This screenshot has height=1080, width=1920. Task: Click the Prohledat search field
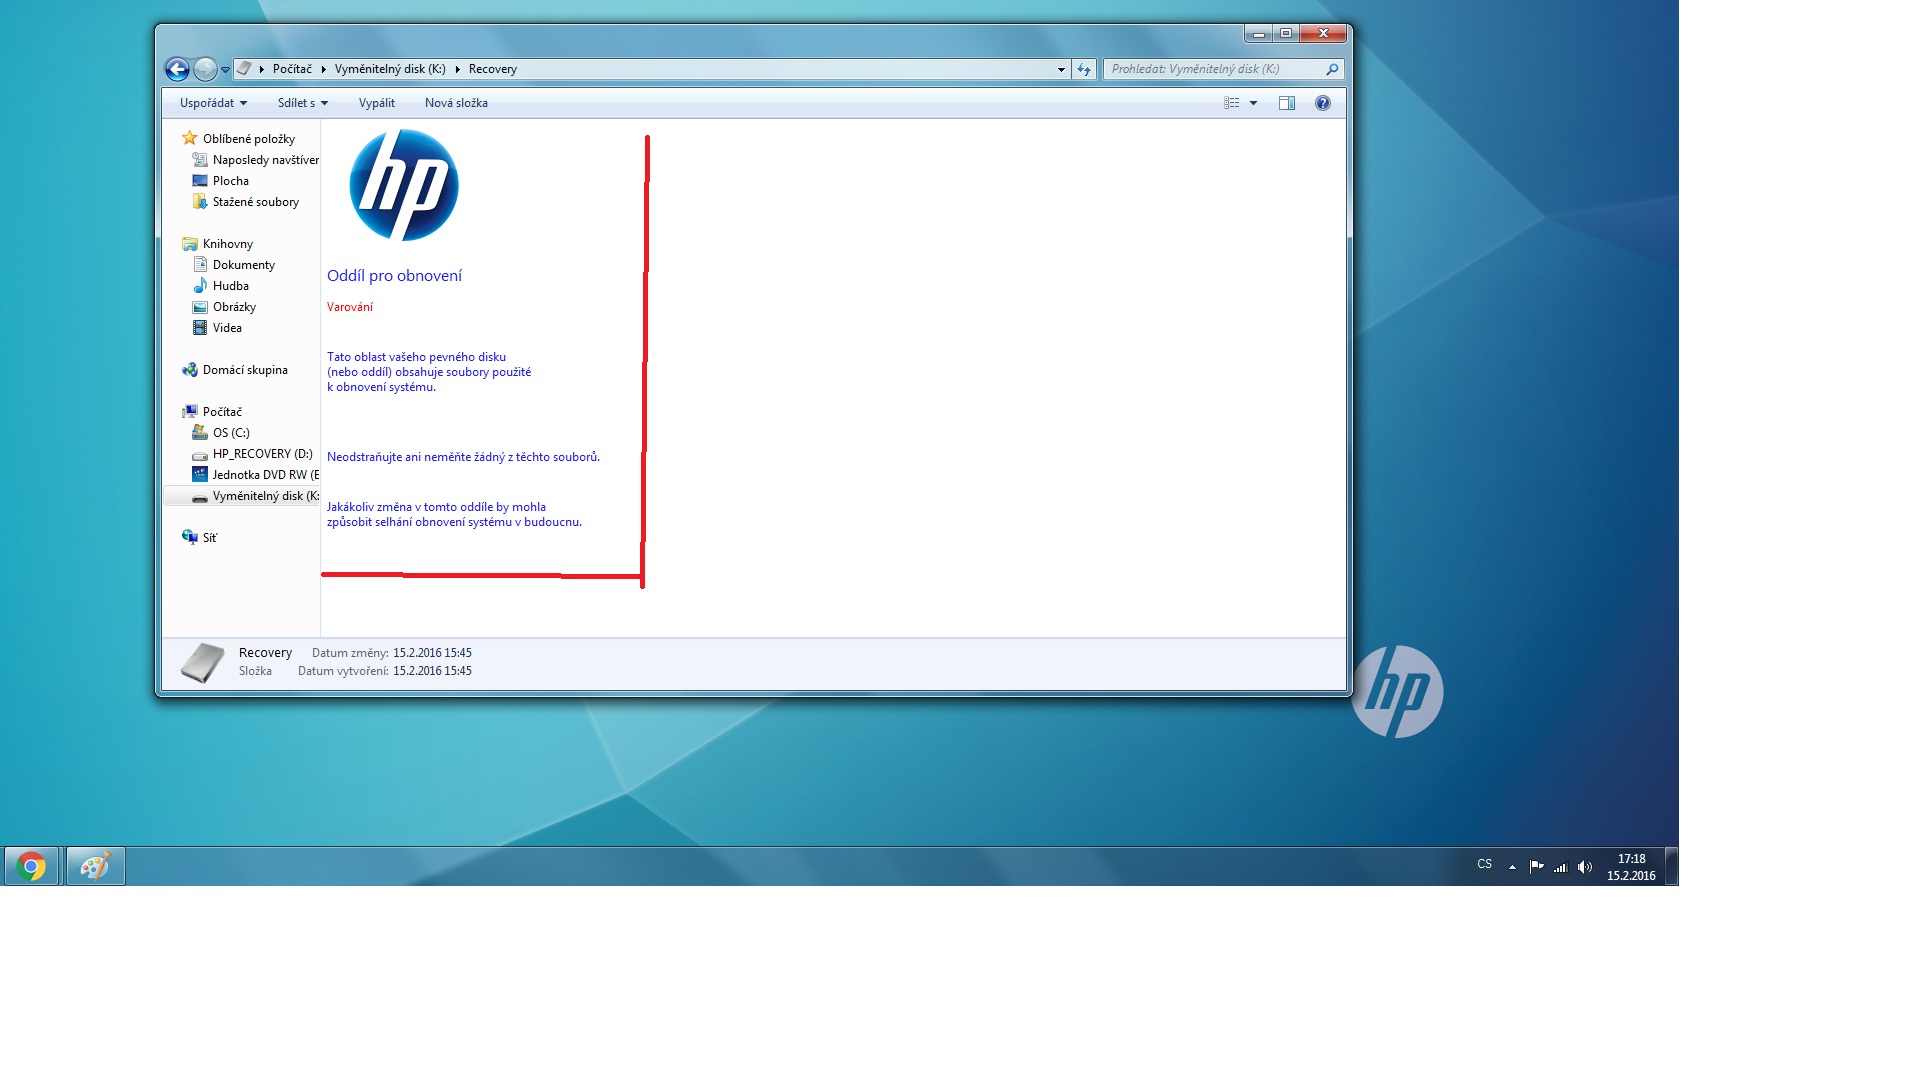(1215, 69)
